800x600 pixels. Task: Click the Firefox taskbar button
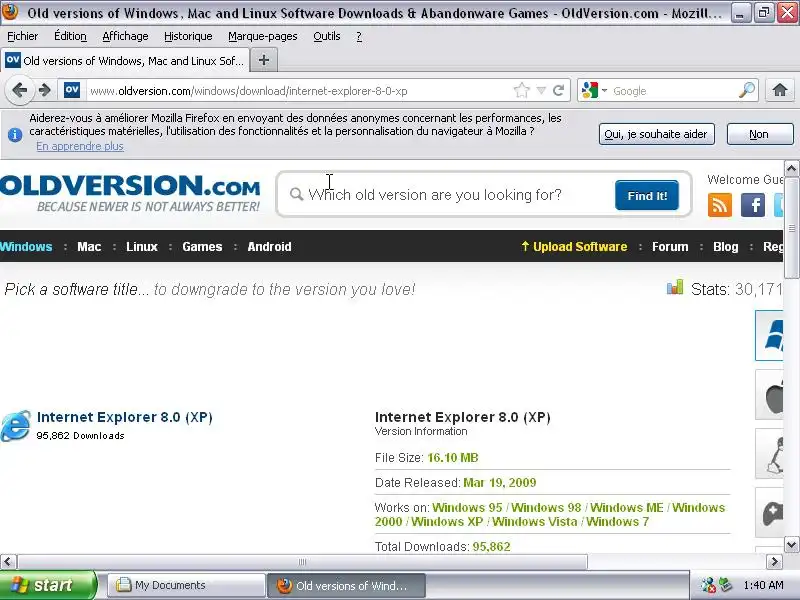click(346, 585)
